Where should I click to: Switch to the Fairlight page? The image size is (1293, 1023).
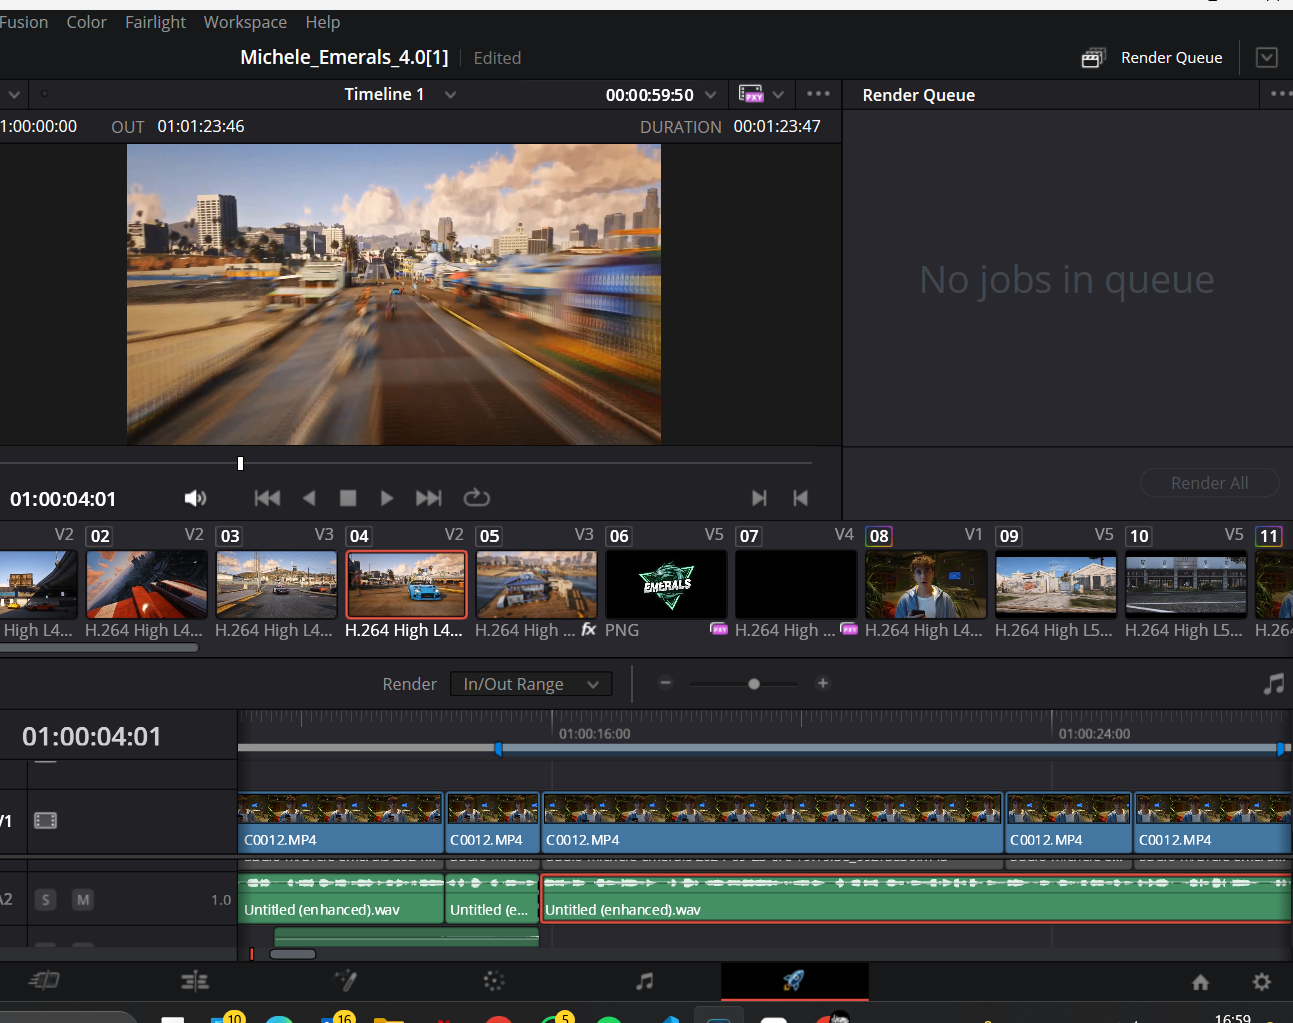(645, 981)
